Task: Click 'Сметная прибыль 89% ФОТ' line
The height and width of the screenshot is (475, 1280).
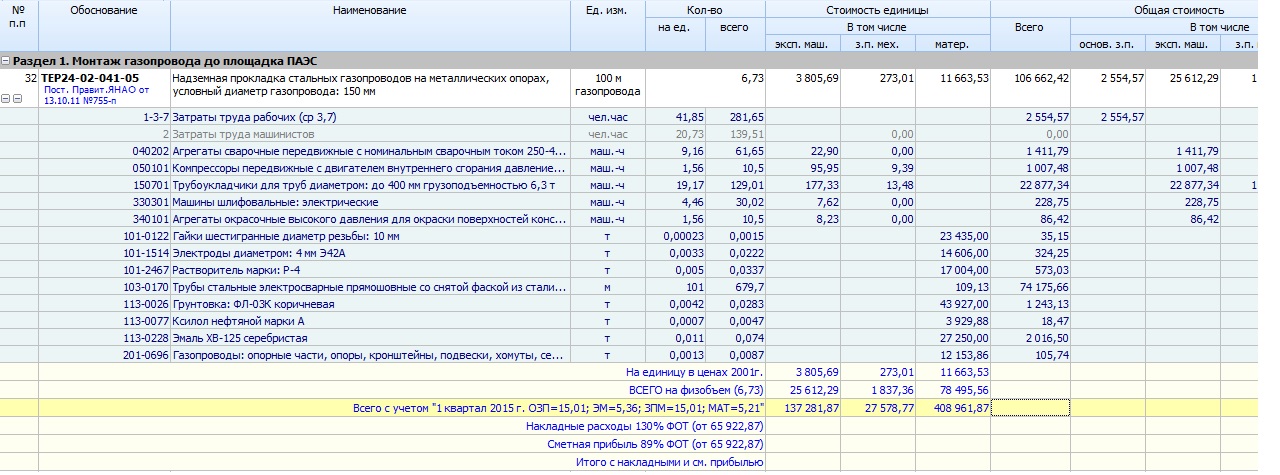Action: click(x=655, y=443)
